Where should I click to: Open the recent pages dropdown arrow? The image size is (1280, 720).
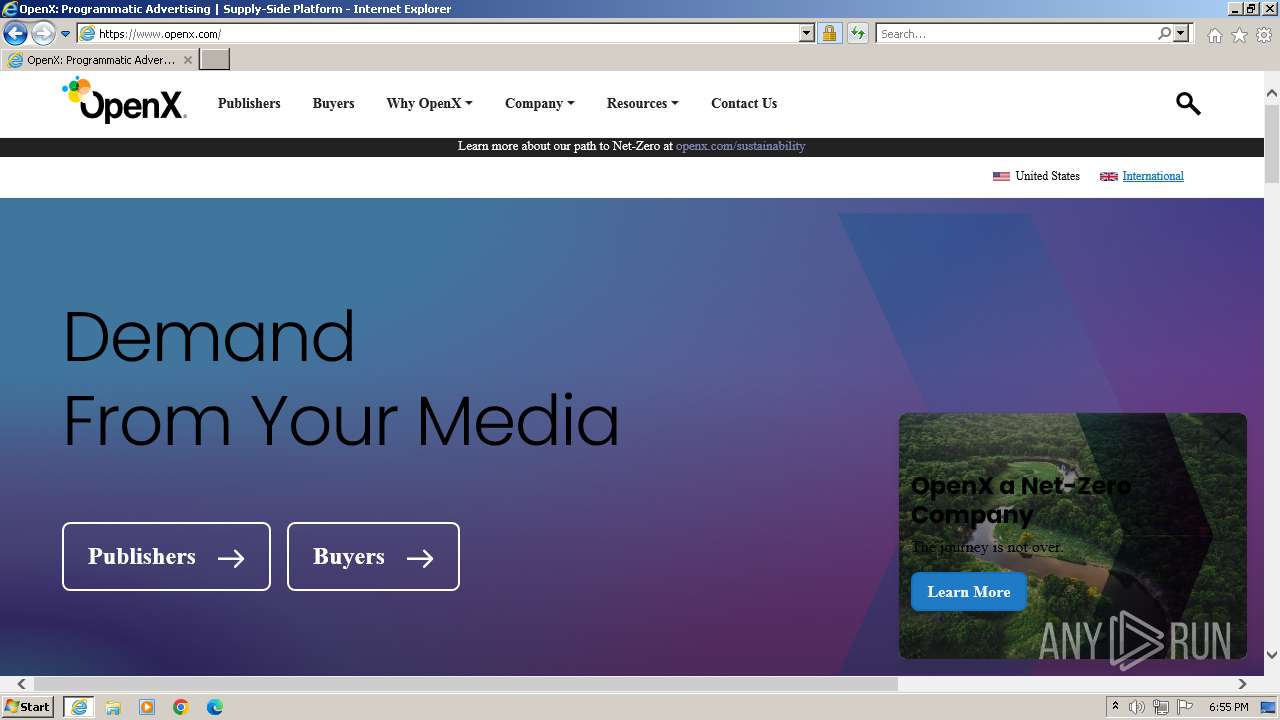pyautogui.click(x=66, y=34)
